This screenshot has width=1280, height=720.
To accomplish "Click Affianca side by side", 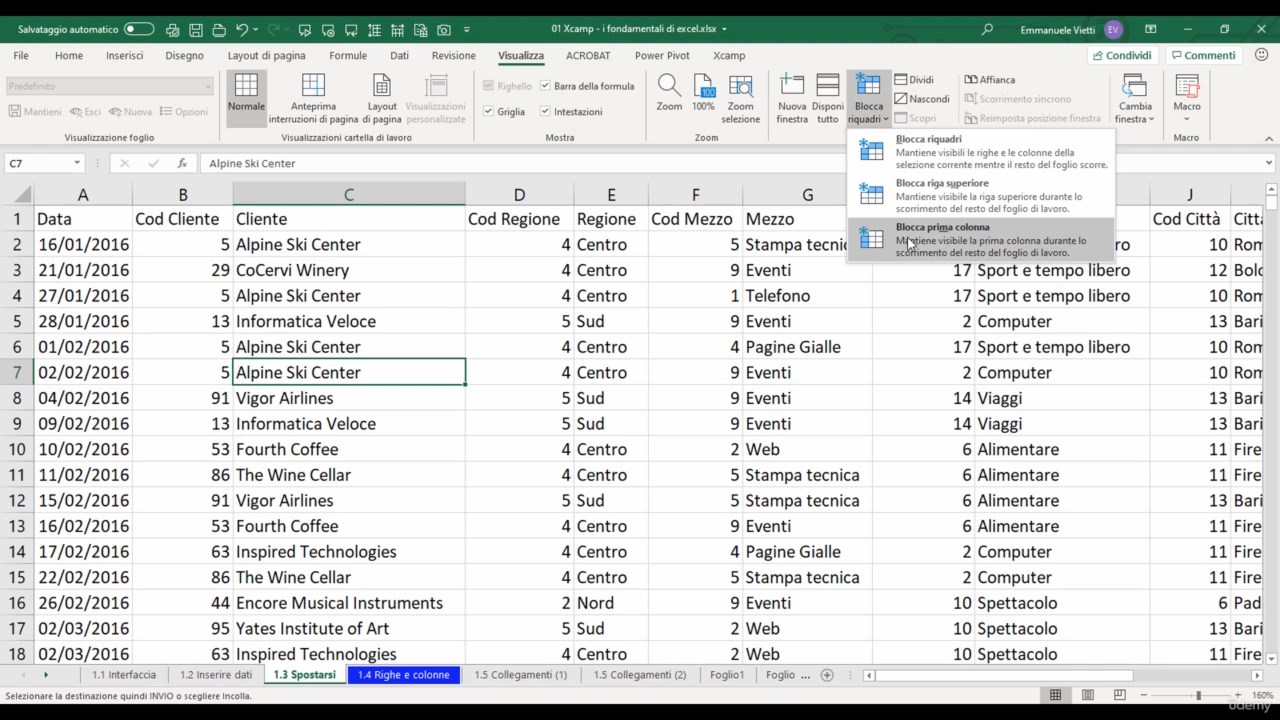I will [990, 80].
